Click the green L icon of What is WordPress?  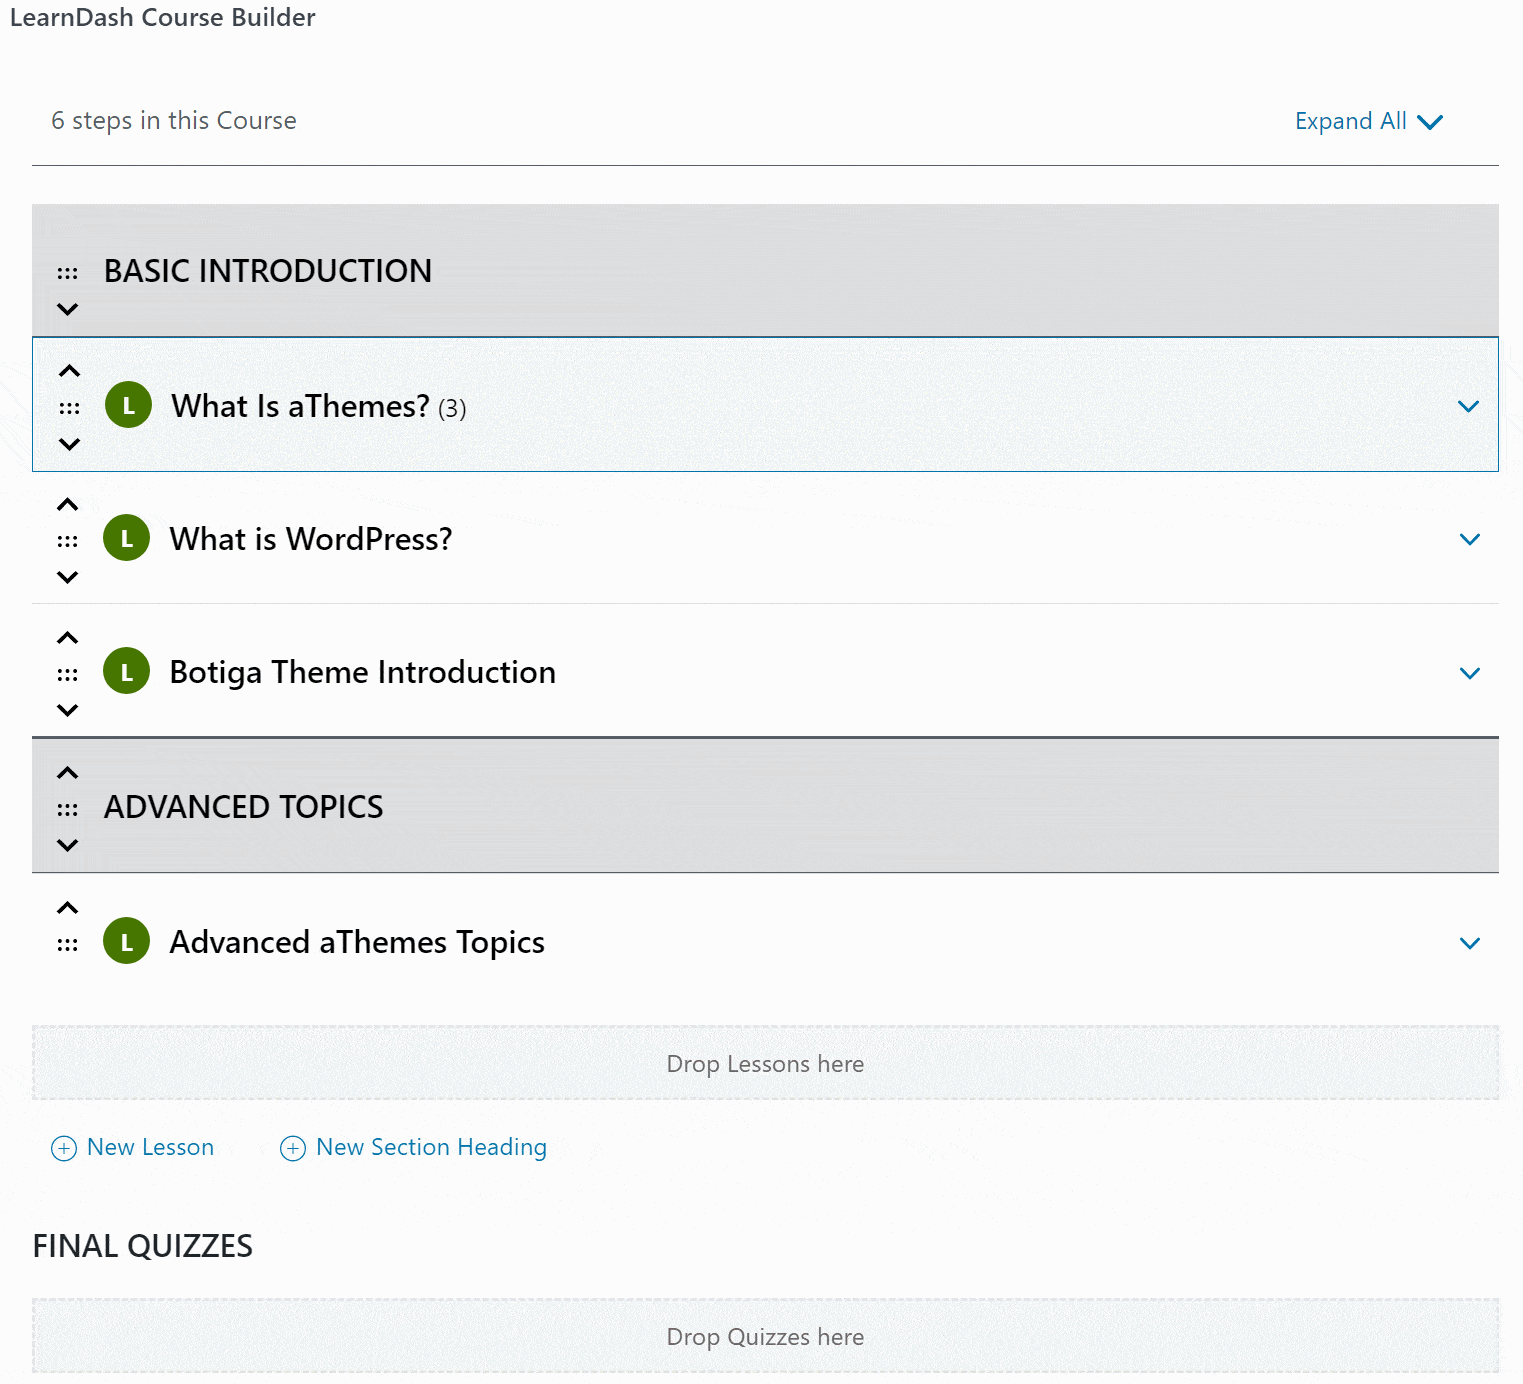coord(126,538)
